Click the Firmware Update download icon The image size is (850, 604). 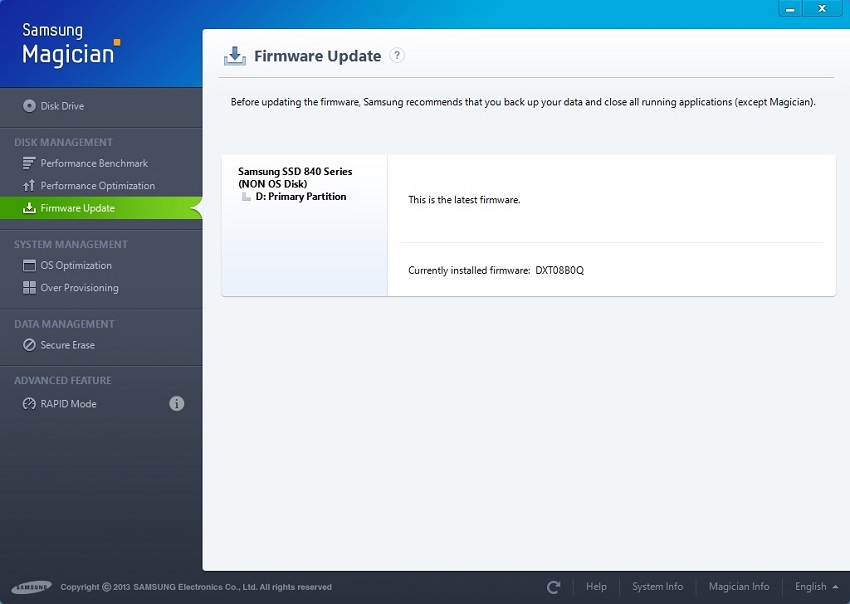click(235, 56)
